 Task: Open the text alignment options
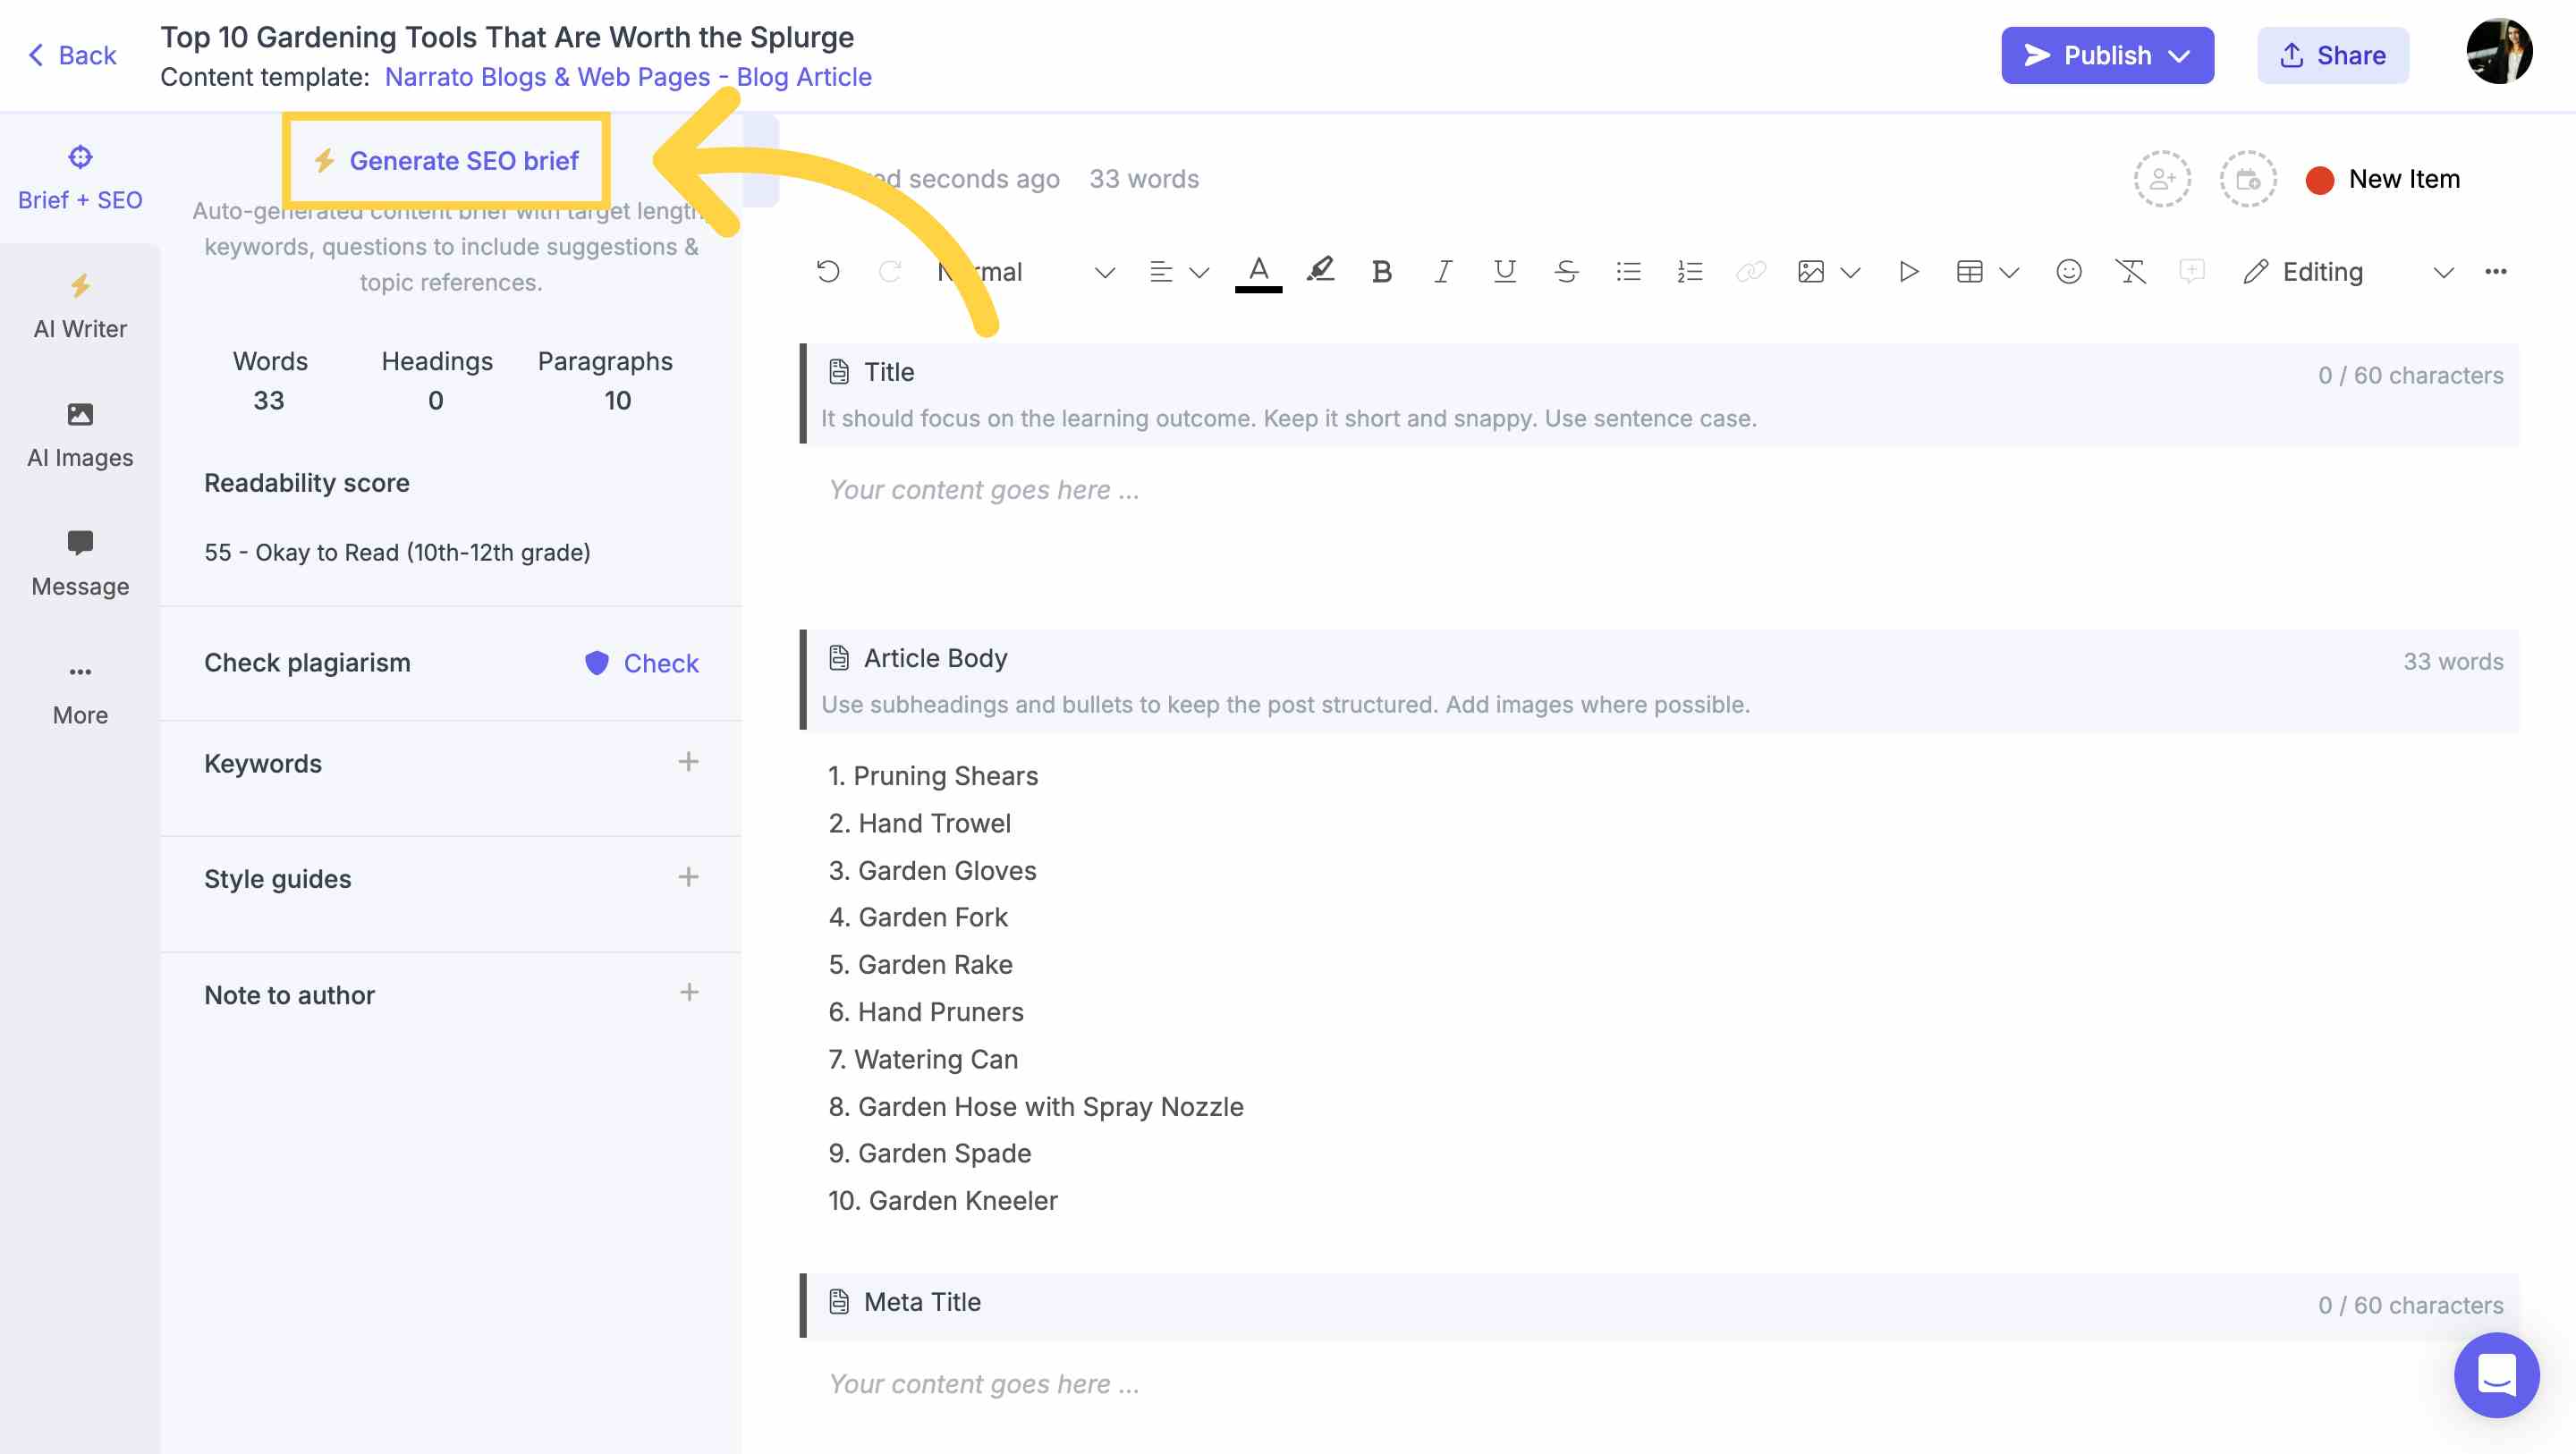(x=1179, y=272)
